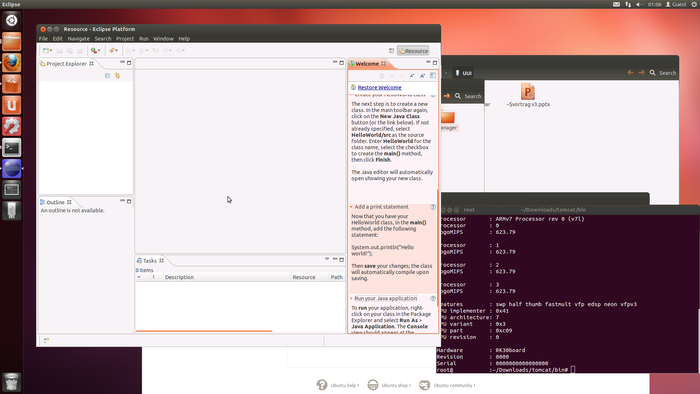Open the New wizard dropdown arrow

pyautogui.click(x=50, y=51)
